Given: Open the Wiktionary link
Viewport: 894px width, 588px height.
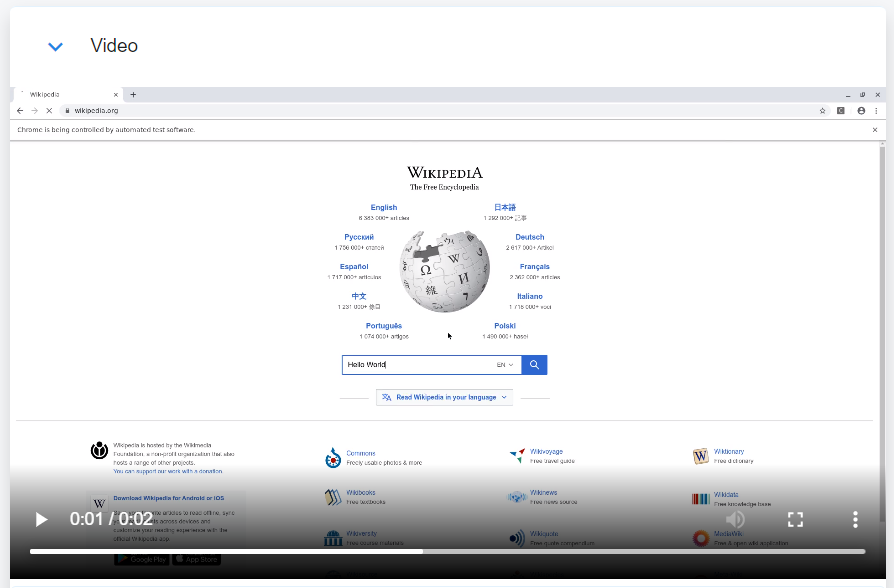Looking at the screenshot, I should tap(729, 452).
